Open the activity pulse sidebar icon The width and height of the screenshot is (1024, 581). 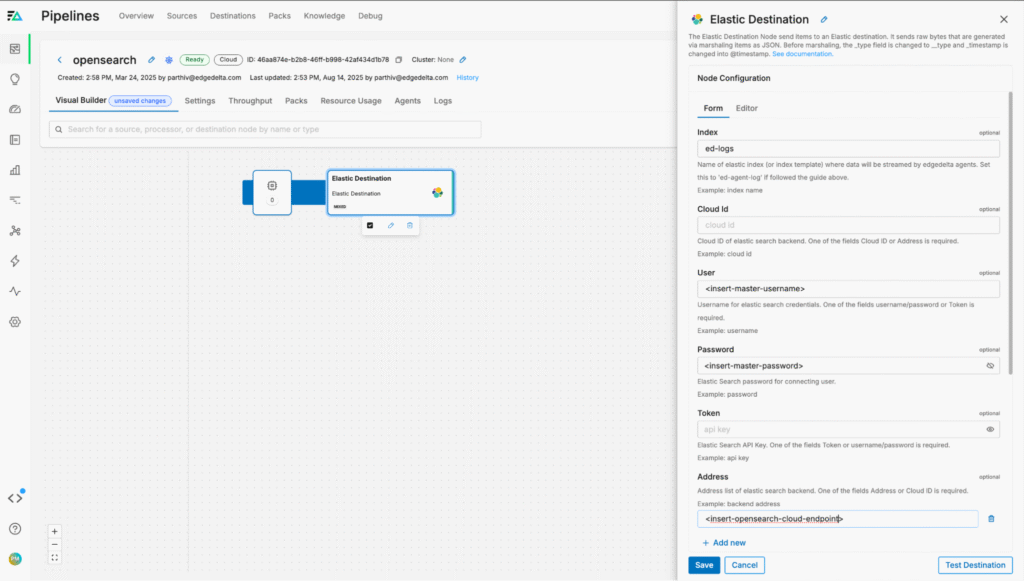tap(15, 291)
